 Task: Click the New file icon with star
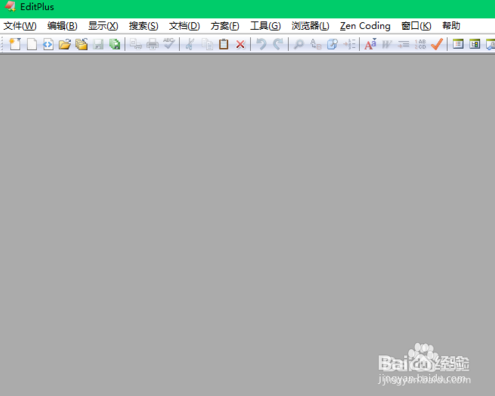coord(15,44)
